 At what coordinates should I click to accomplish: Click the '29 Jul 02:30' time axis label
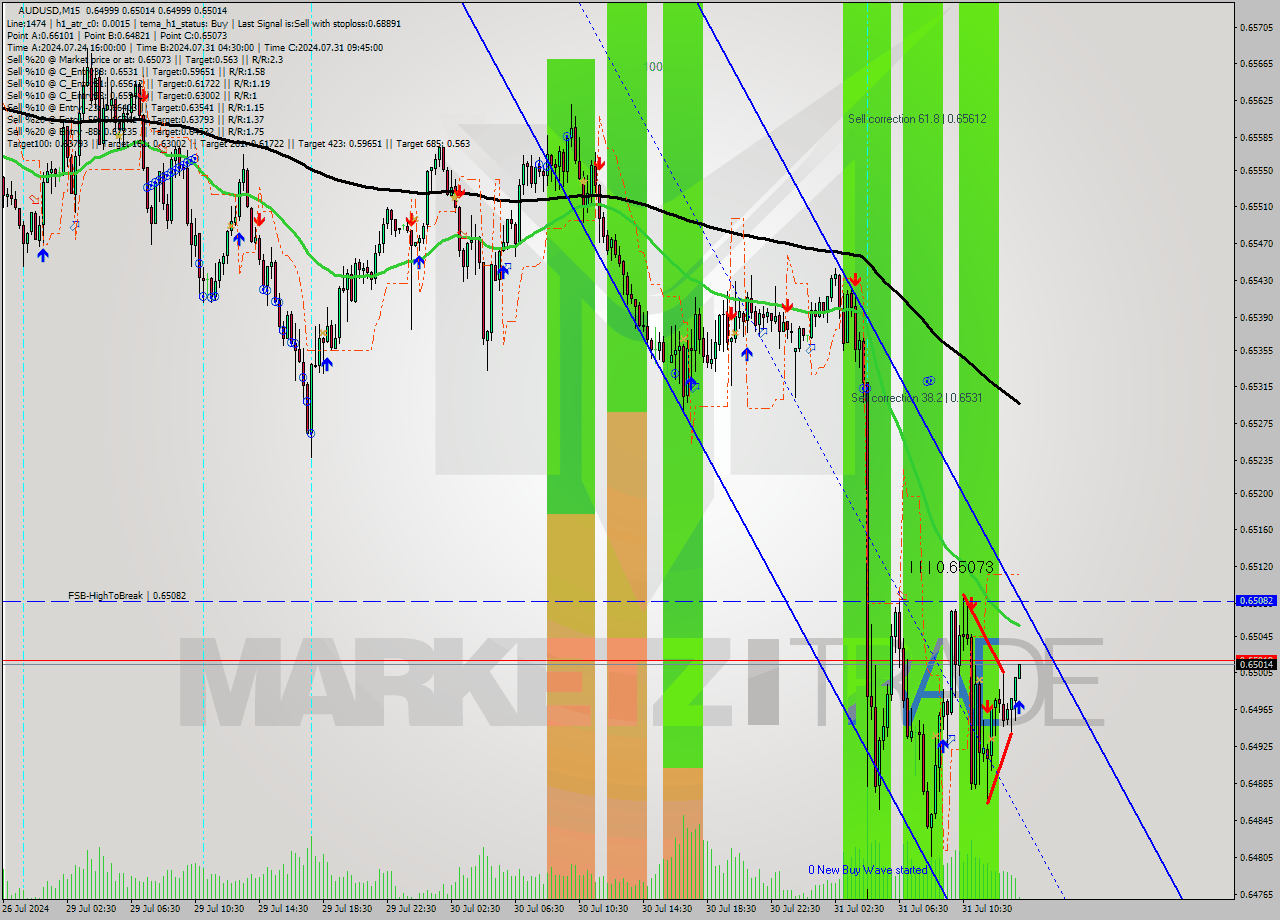click(90, 909)
